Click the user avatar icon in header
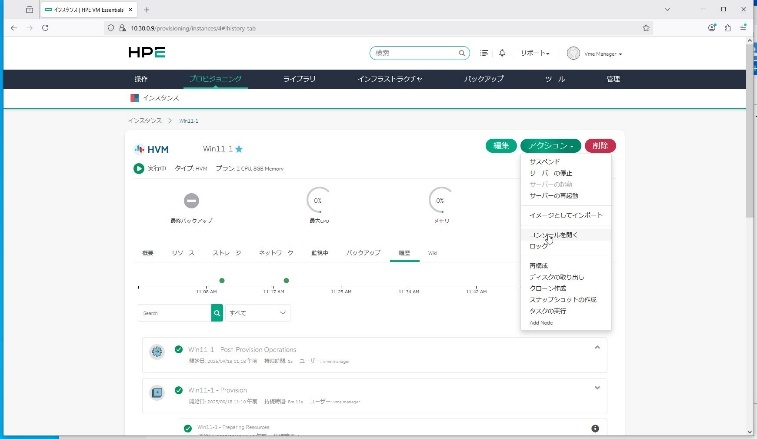The image size is (757, 439). (573, 53)
